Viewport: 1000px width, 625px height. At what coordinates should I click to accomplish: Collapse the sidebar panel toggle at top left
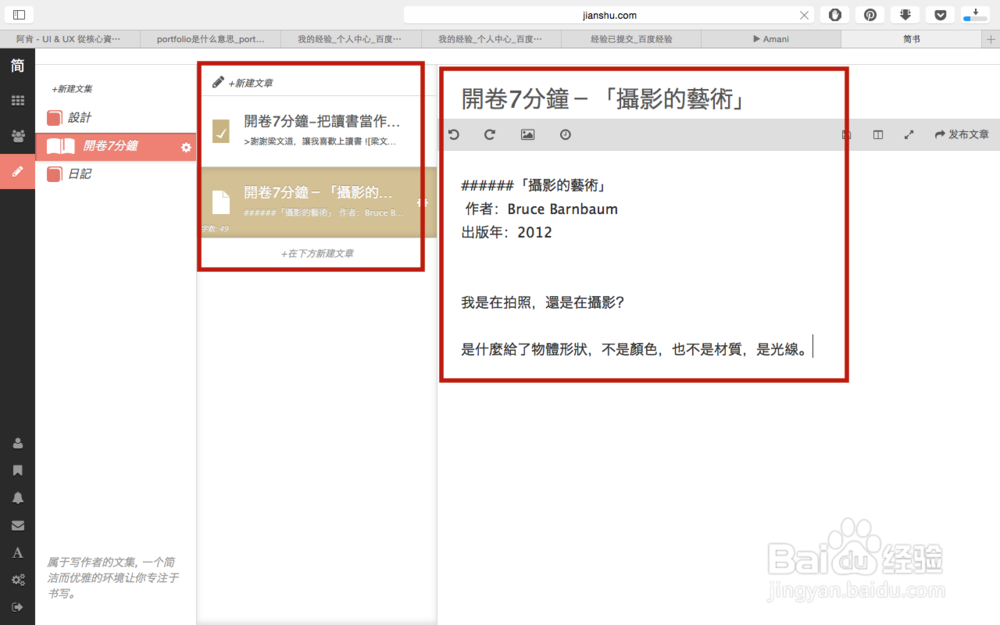coord(17,15)
